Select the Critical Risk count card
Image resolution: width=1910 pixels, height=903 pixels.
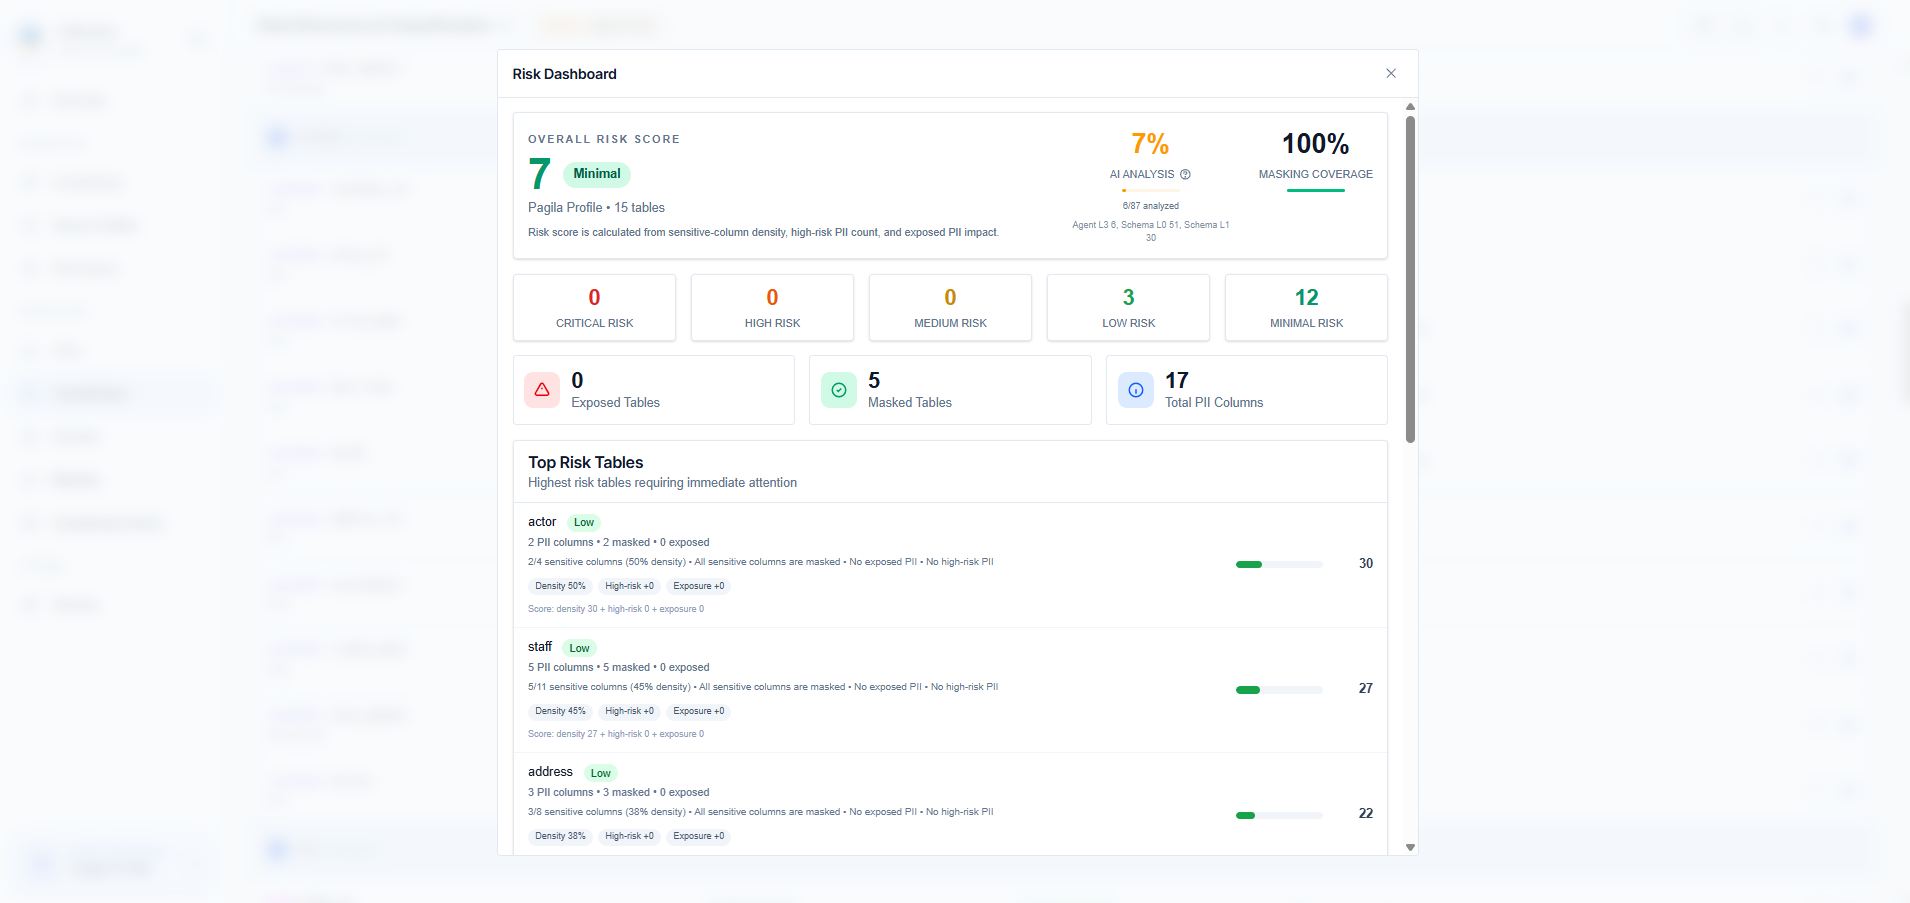[594, 308]
